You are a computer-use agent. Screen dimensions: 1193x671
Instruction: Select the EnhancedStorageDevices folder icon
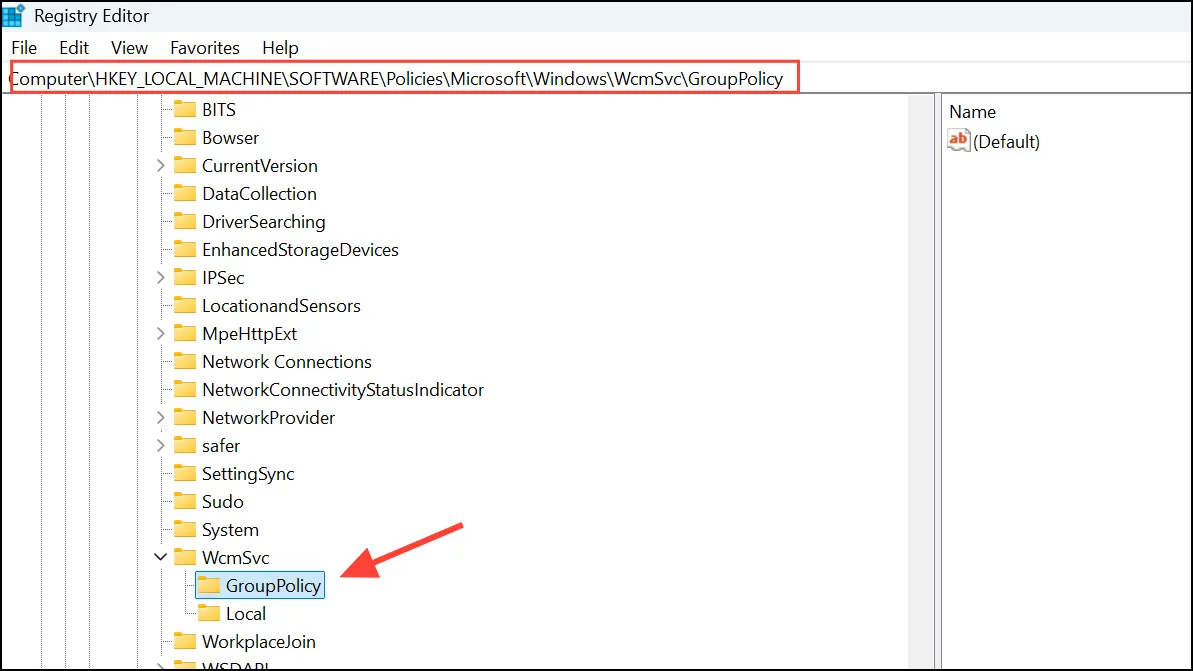click(x=185, y=249)
